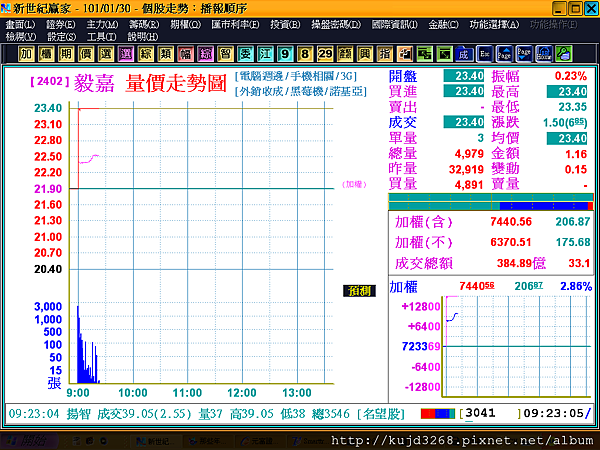Open the 金融(C) menu
Image resolution: width=600 pixels, height=450 pixels.
coord(443,25)
